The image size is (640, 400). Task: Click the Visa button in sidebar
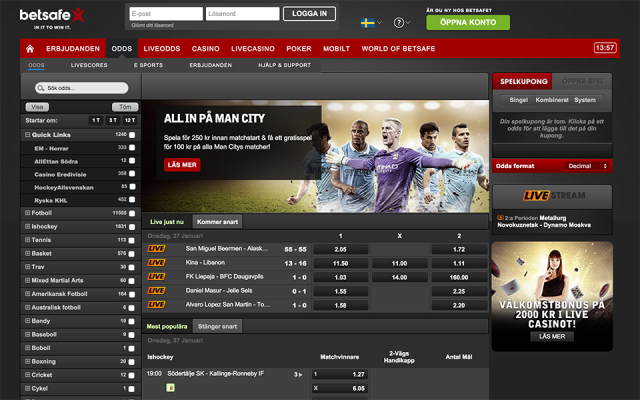point(37,107)
